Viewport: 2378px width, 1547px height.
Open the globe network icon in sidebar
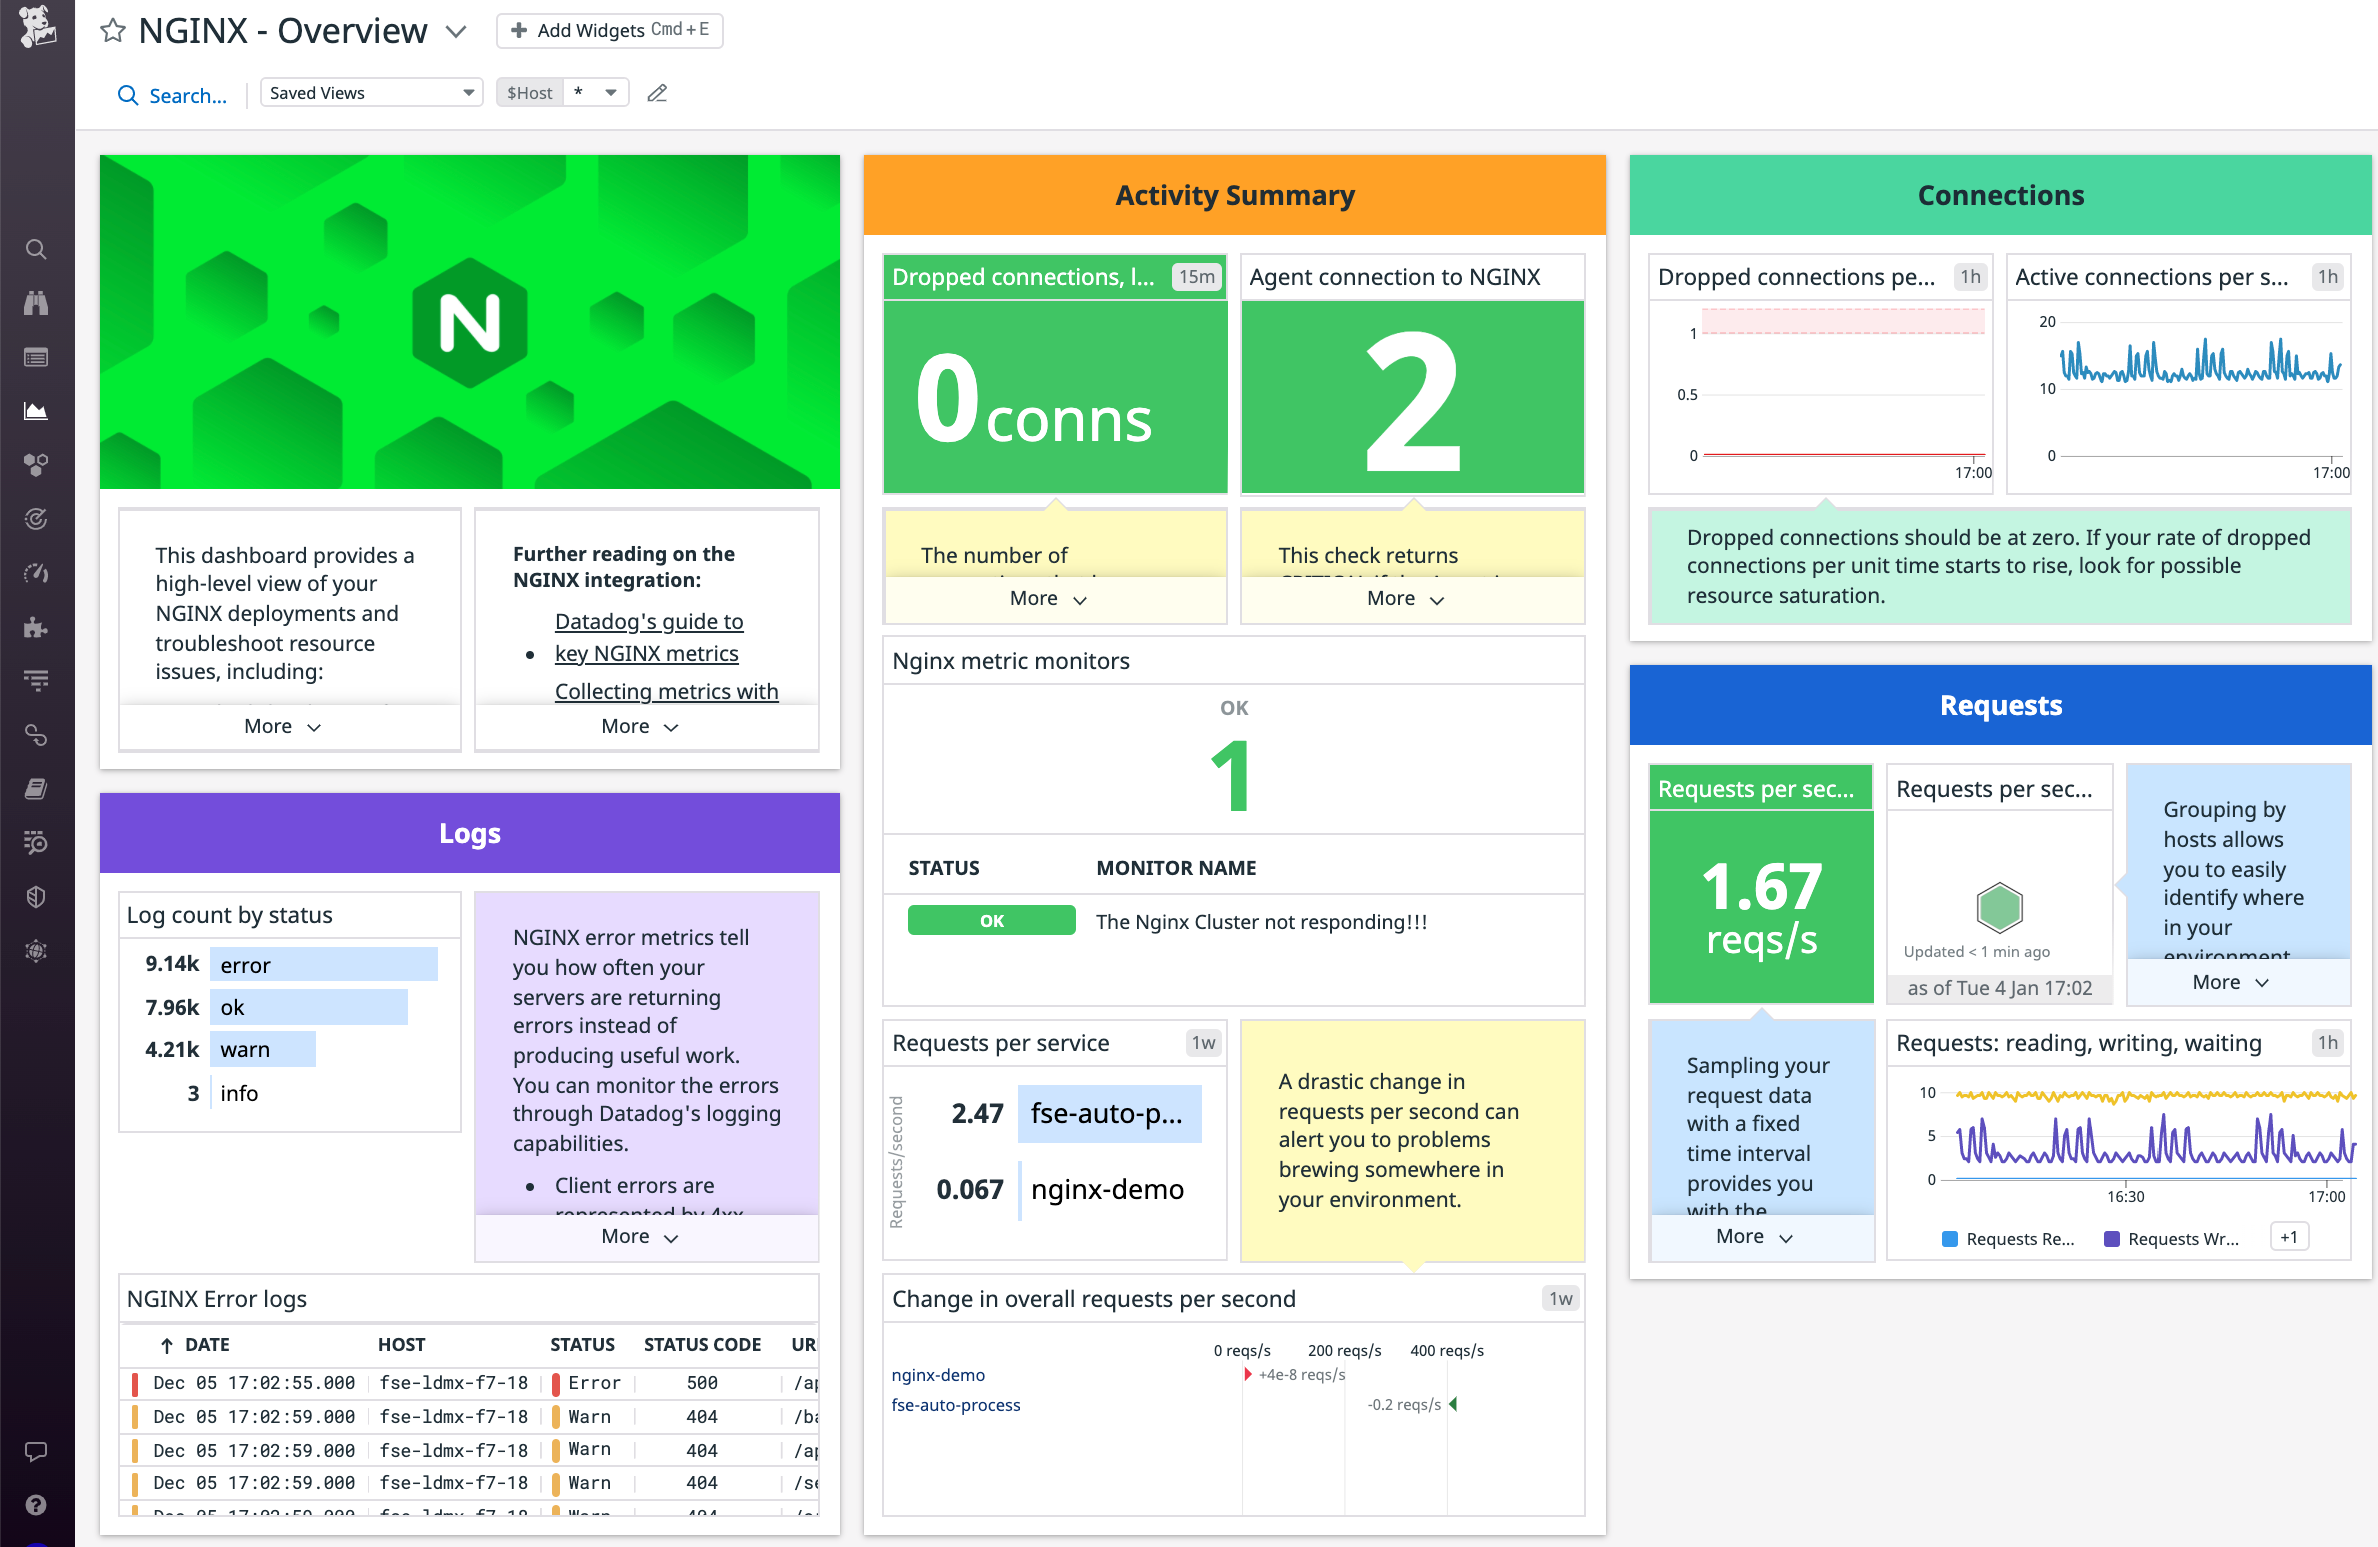36,951
